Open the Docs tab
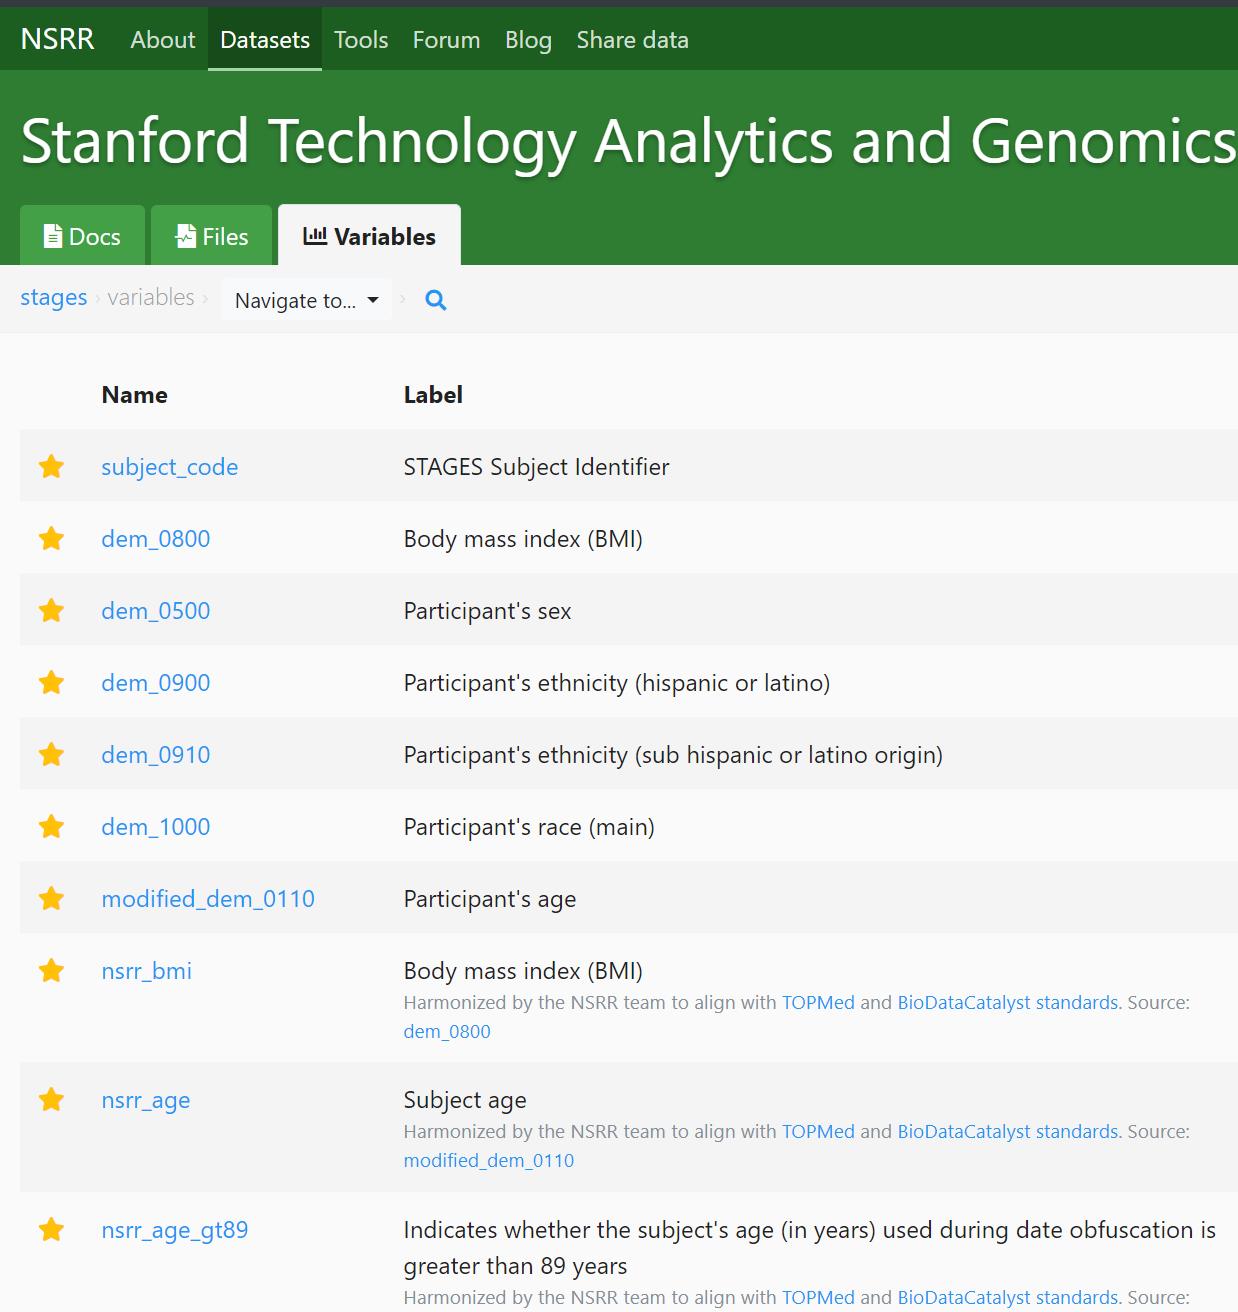The height and width of the screenshot is (1312, 1238). click(82, 237)
